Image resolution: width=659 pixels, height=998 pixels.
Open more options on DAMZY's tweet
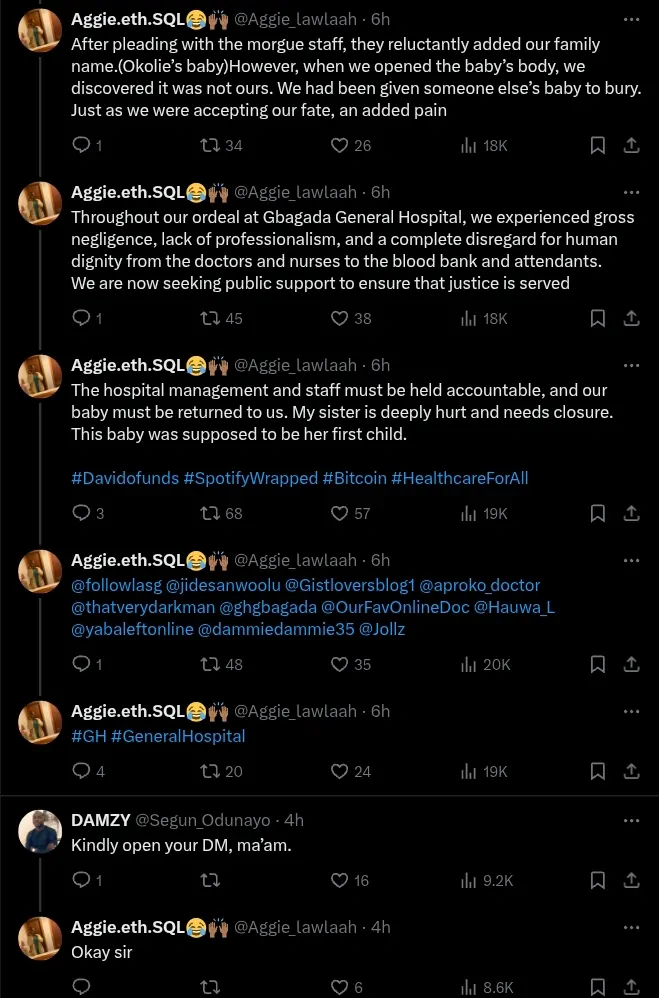[x=631, y=820]
